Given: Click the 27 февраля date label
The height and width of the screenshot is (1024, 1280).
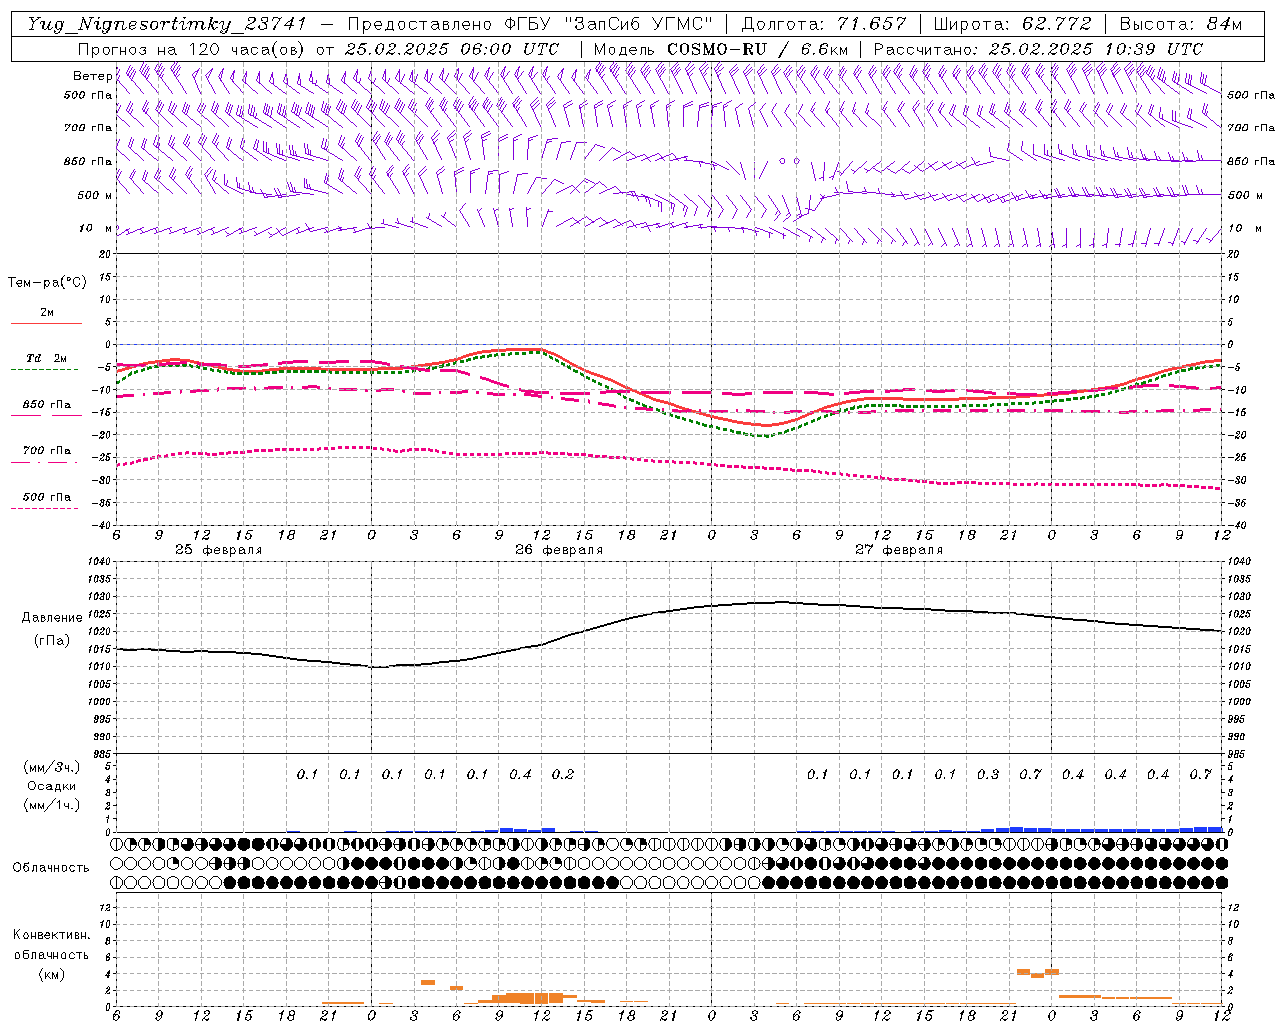Looking at the screenshot, I should pos(899,550).
